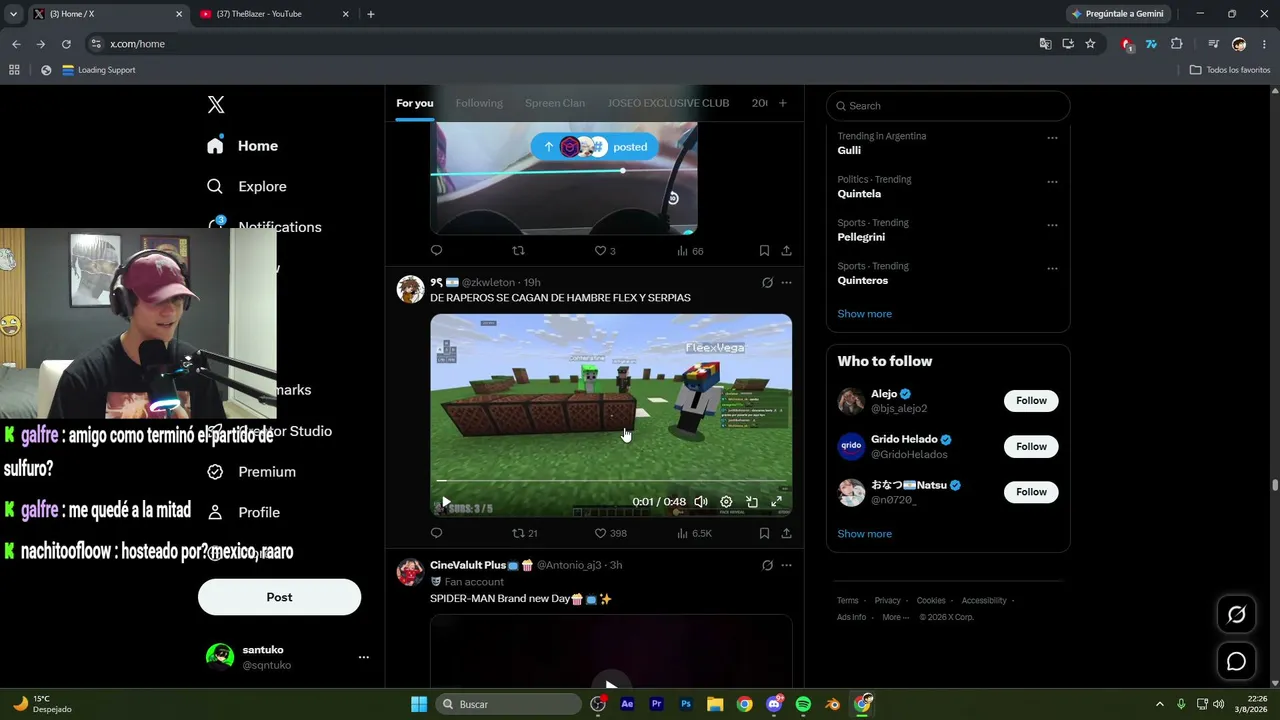The image size is (1280, 720).
Task: Share the zkwleton post
Action: pyautogui.click(x=786, y=534)
